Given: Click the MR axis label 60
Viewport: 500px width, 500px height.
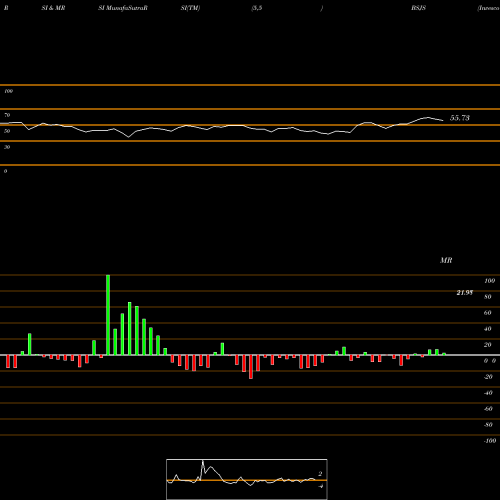Looking at the screenshot, I should tap(488, 313).
